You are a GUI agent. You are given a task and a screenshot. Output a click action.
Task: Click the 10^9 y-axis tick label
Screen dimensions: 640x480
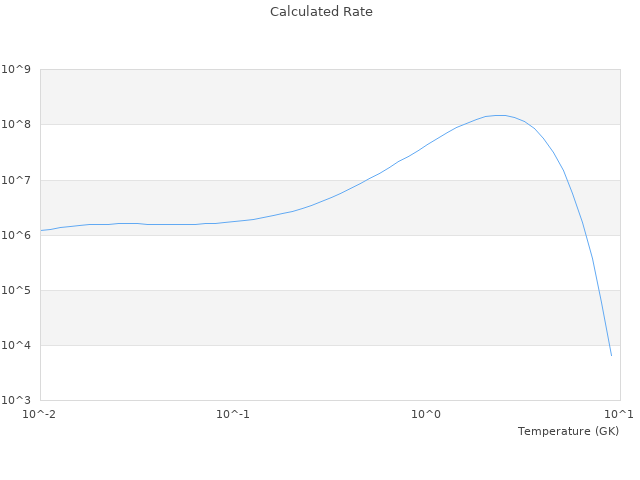click(x=16, y=69)
